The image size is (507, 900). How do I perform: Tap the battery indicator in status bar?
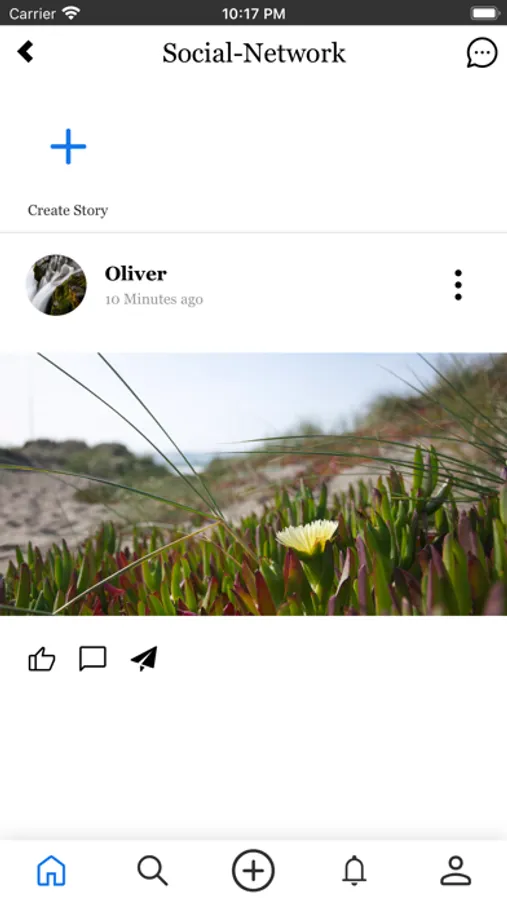485,13
